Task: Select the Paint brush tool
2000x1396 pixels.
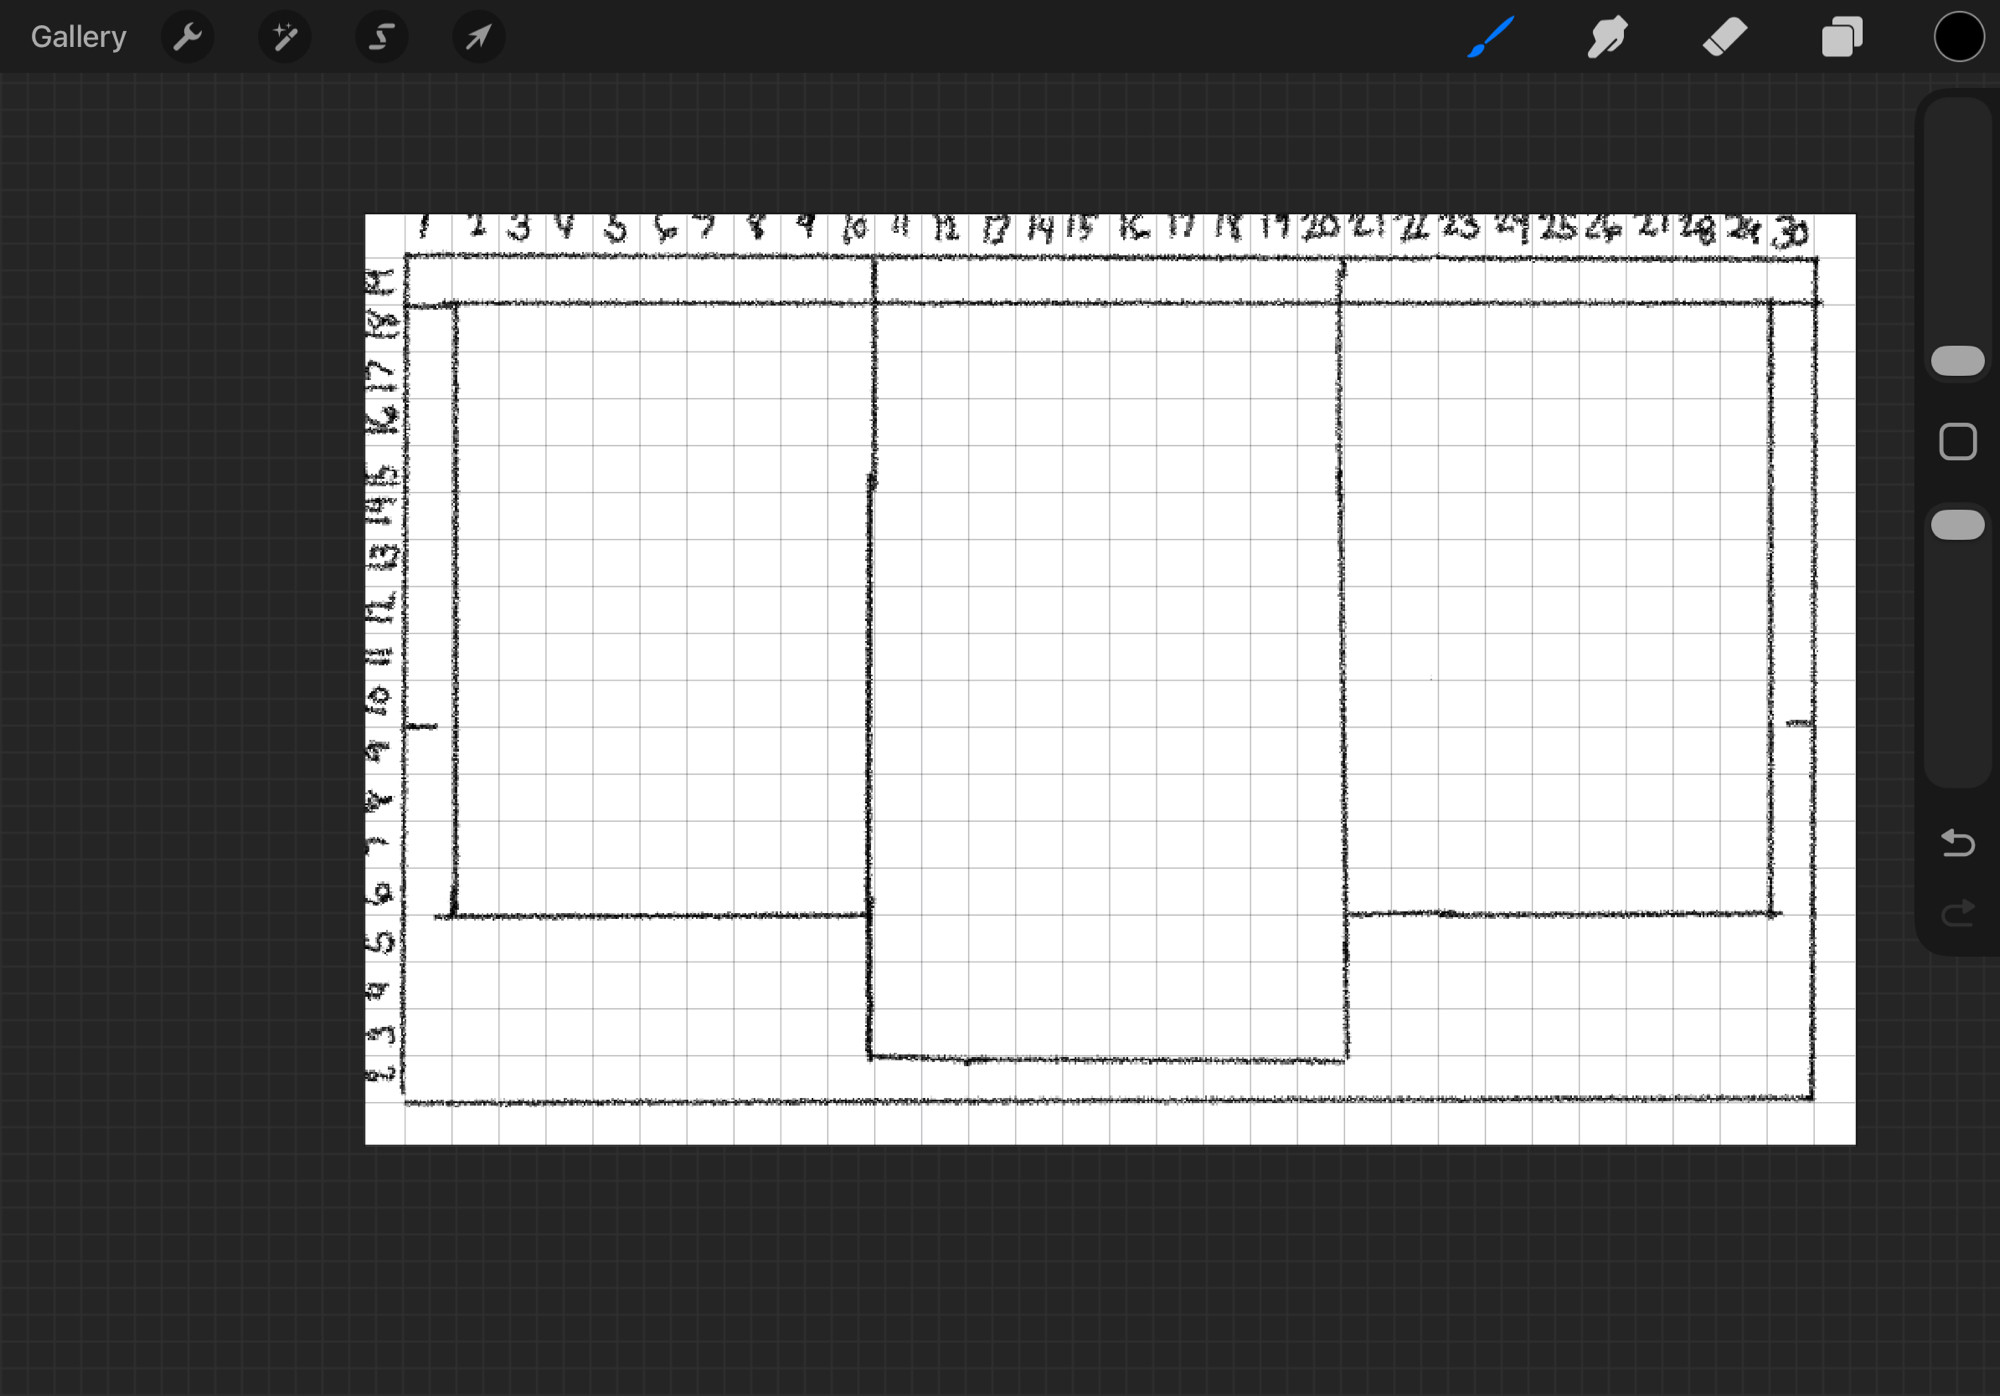Action: (1490, 38)
